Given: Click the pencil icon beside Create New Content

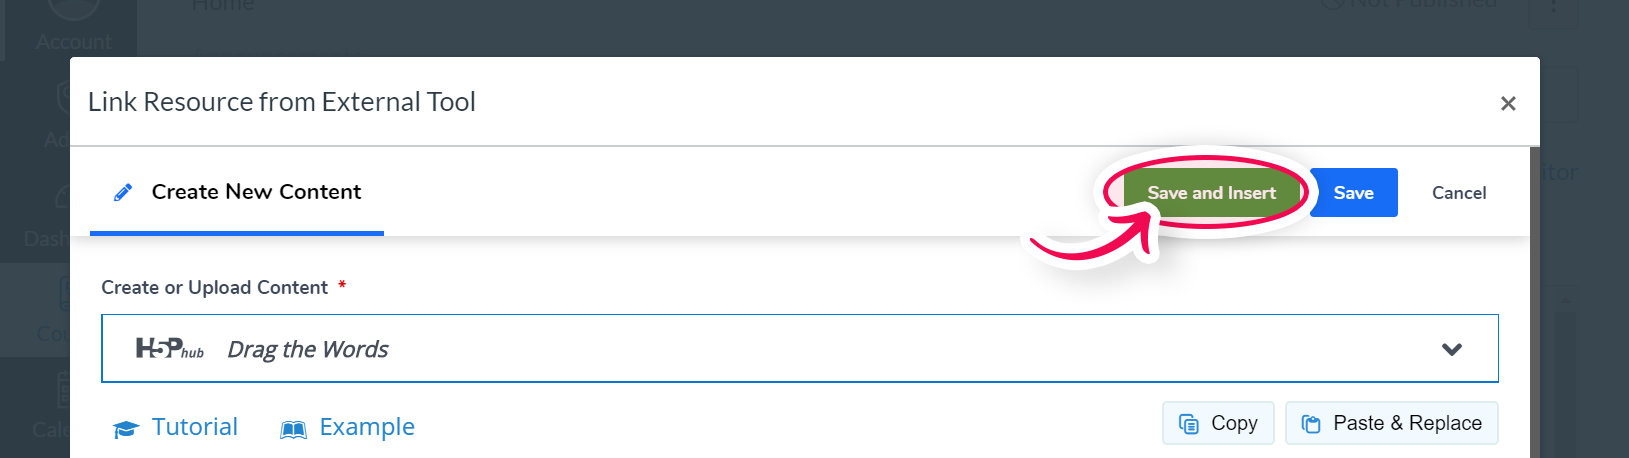Looking at the screenshot, I should pyautogui.click(x=123, y=193).
